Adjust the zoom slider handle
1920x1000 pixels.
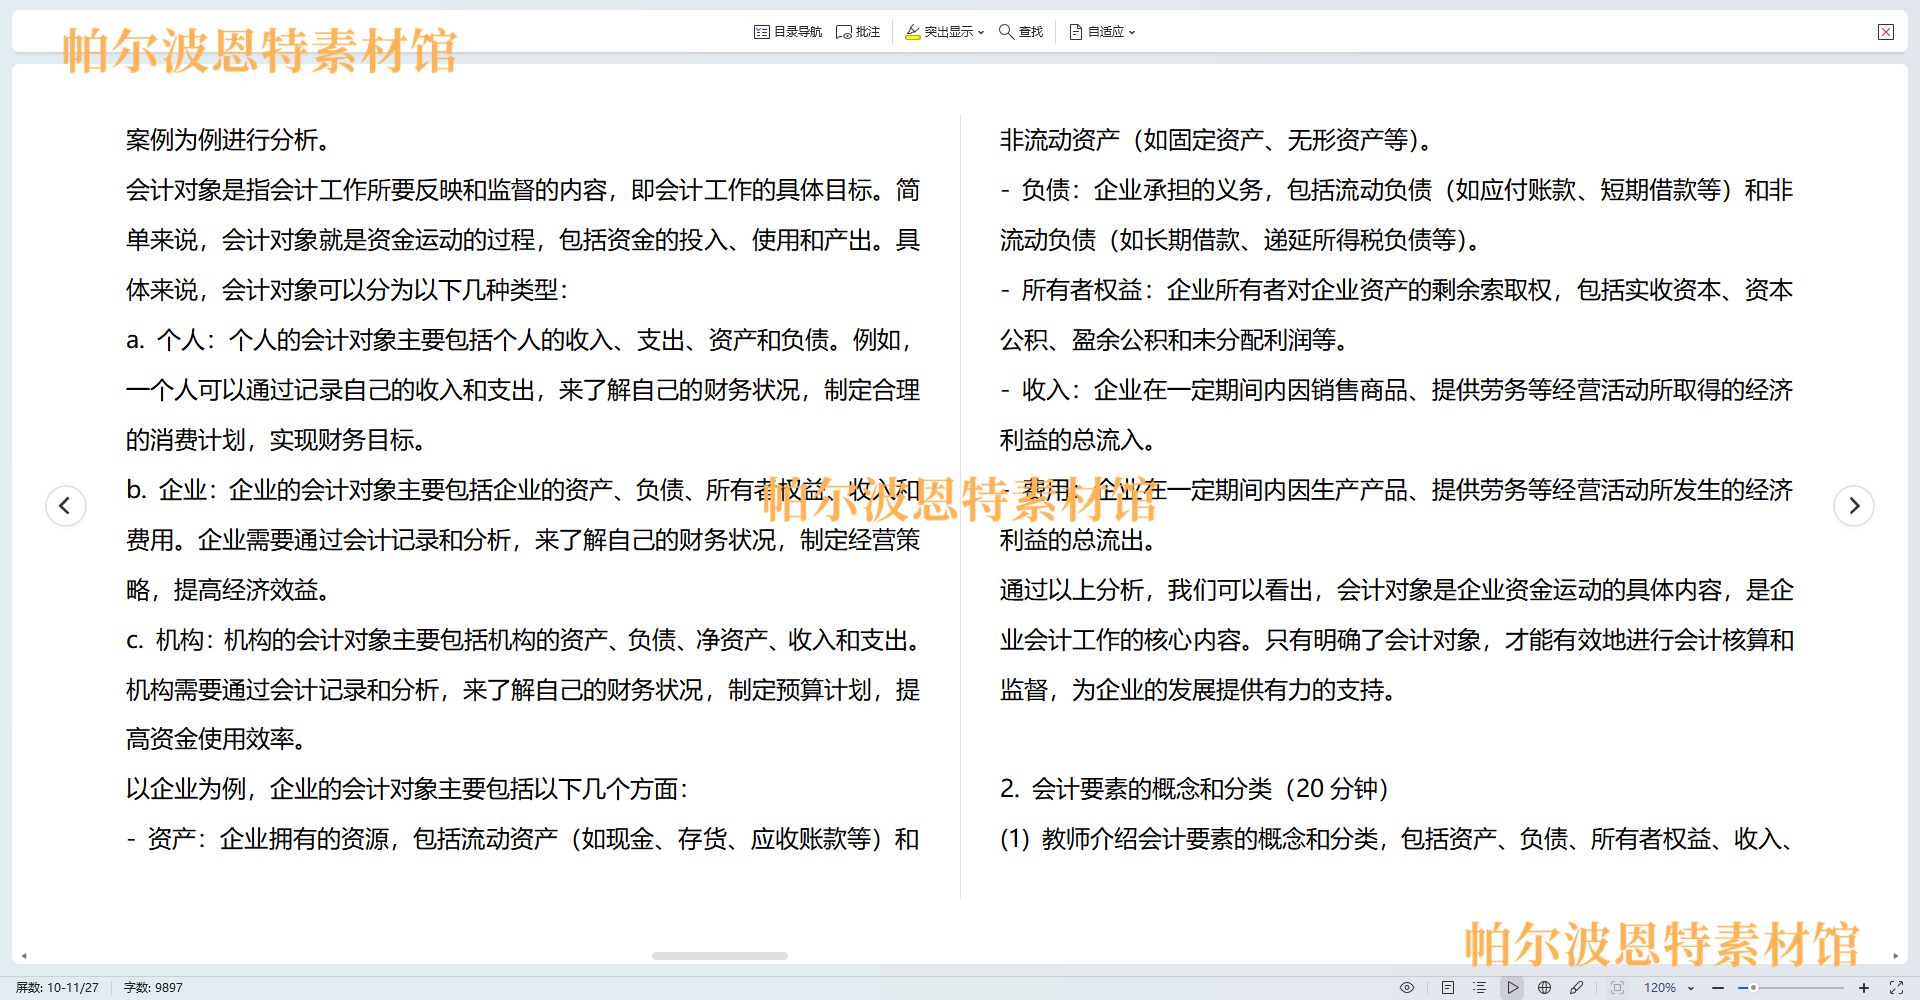pos(1753,987)
